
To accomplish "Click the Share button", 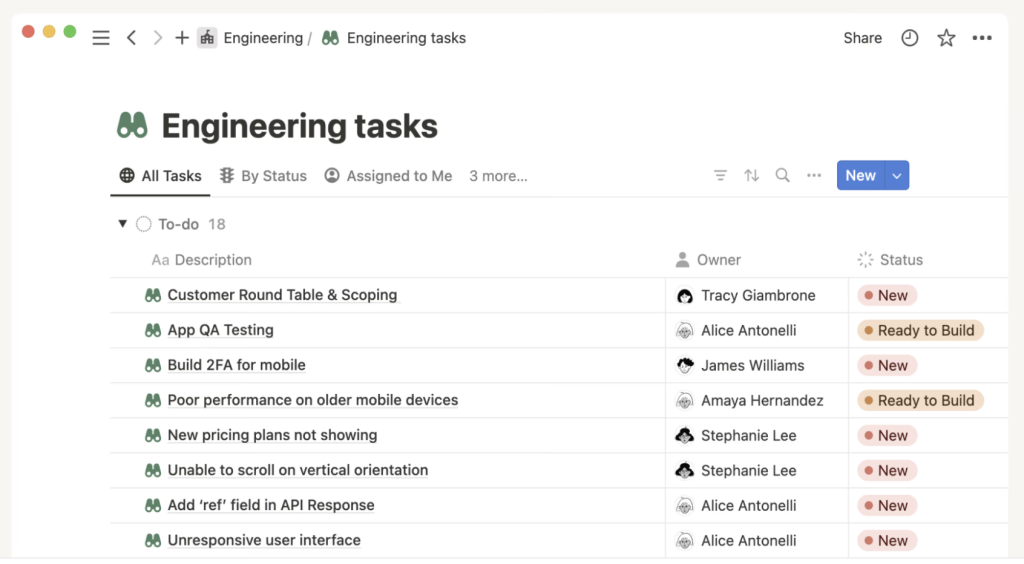I will tap(862, 38).
